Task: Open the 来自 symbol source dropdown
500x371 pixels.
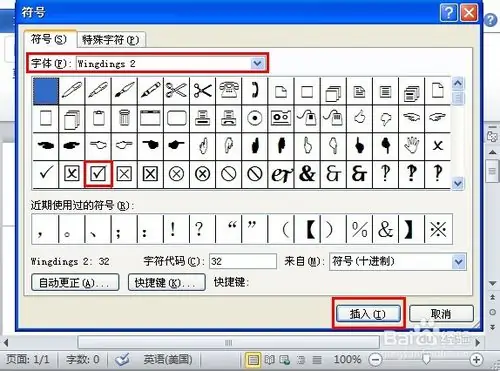Action: tap(459, 262)
